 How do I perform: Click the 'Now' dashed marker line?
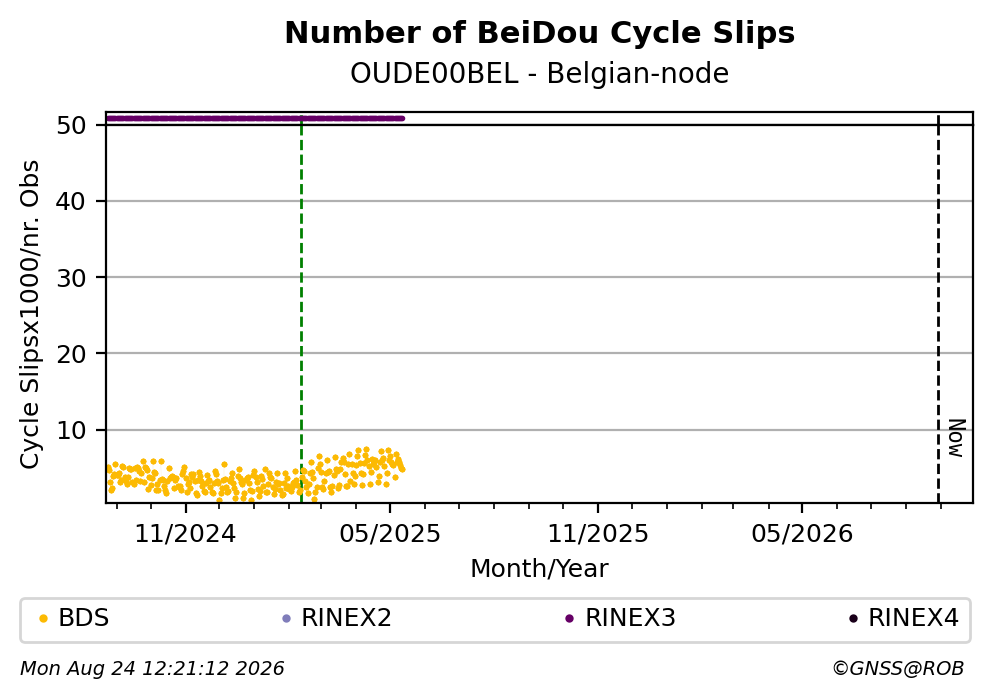[938, 308]
